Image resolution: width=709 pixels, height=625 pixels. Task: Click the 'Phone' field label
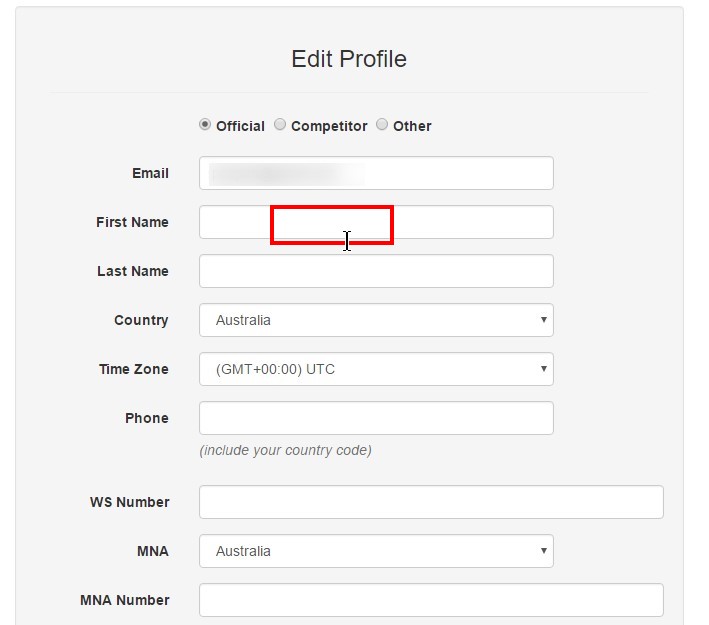147,418
